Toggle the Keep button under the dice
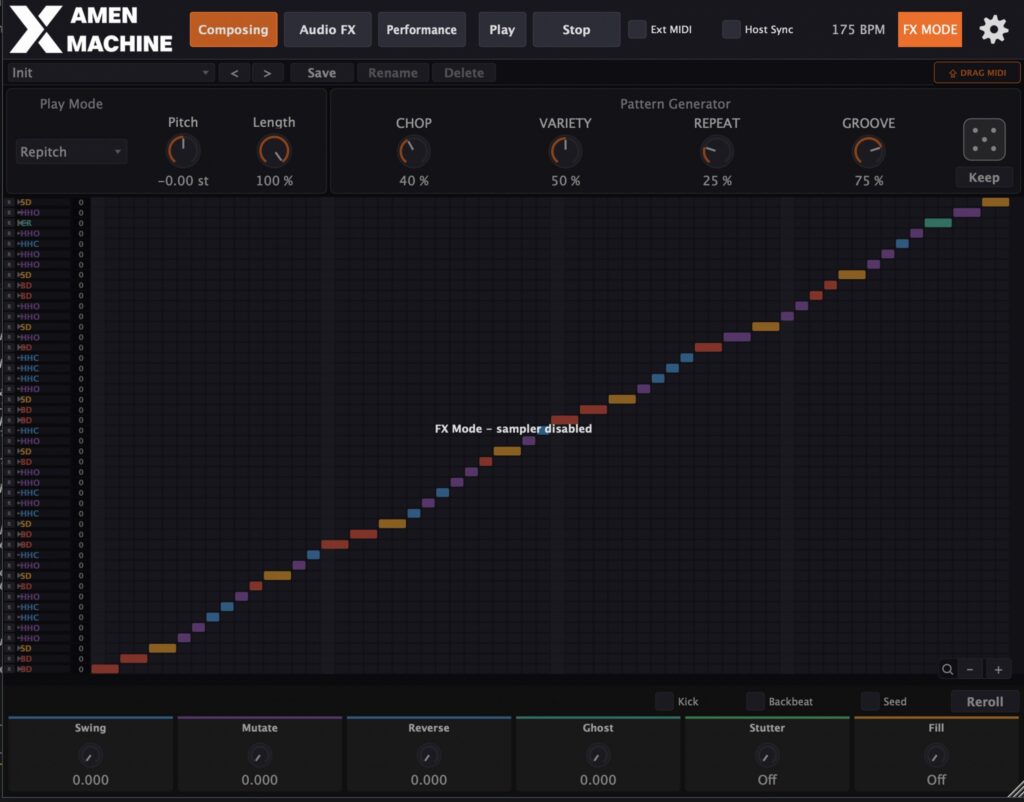Image resolution: width=1024 pixels, height=802 pixels. [x=984, y=178]
